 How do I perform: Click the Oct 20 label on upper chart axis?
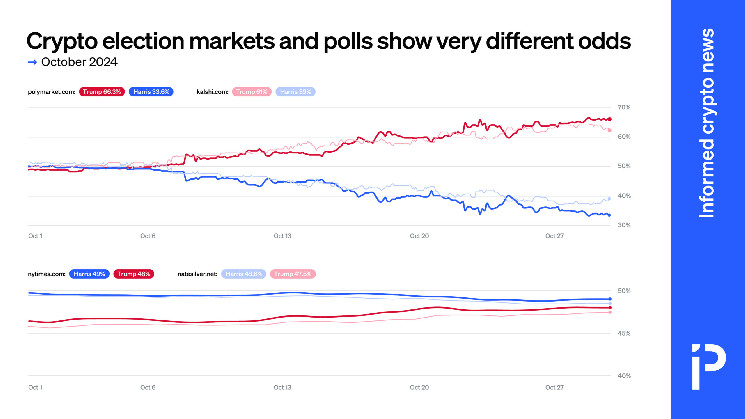click(x=421, y=236)
